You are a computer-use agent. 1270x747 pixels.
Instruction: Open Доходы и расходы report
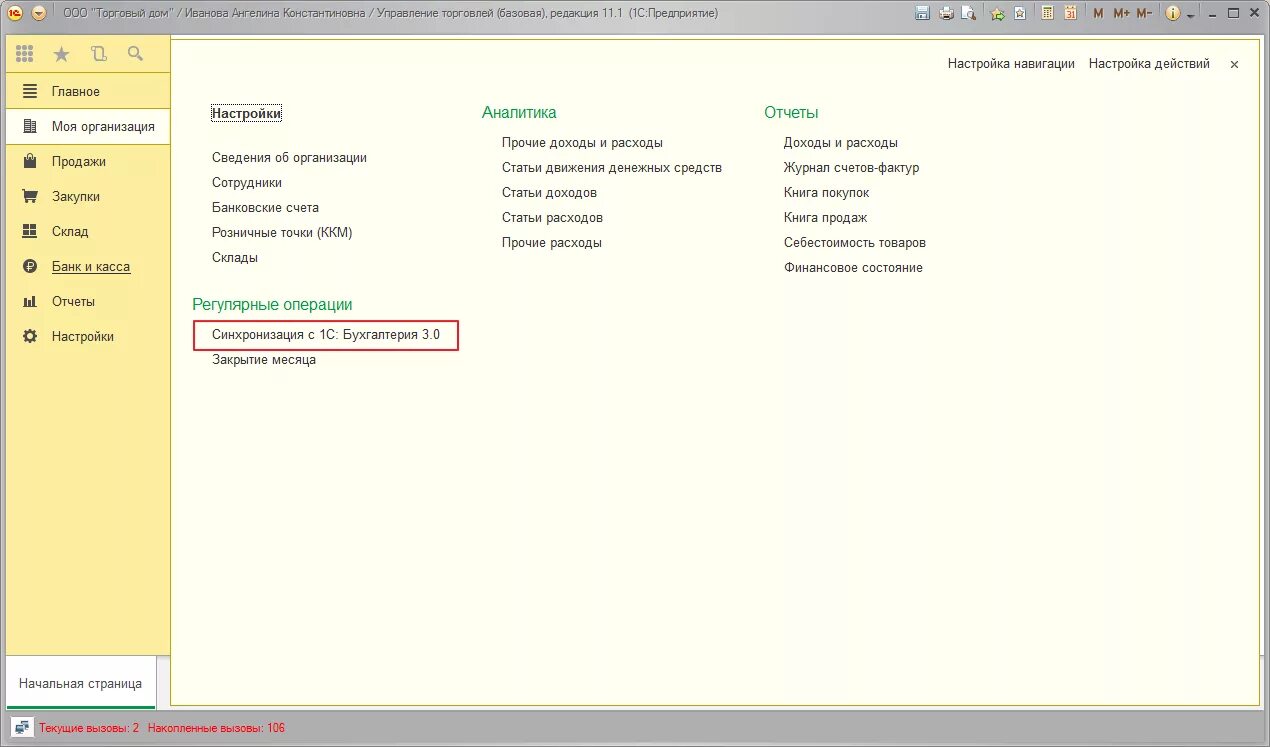841,142
